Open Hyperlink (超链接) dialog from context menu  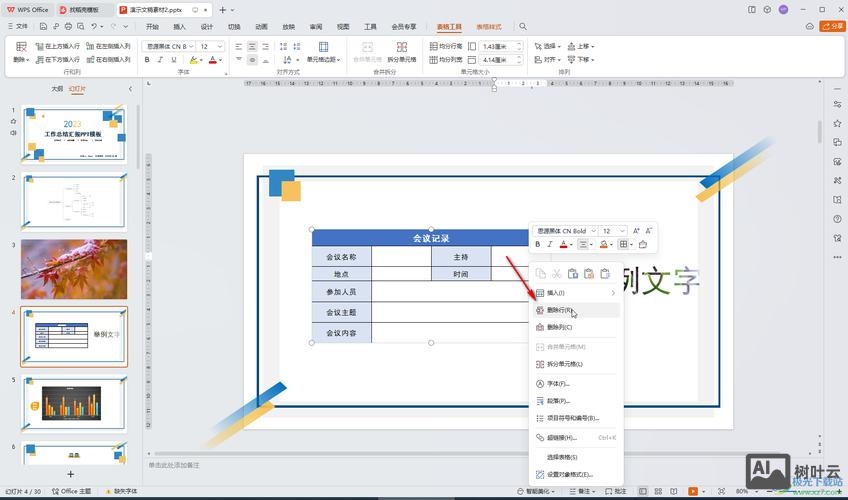[x=562, y=437]
